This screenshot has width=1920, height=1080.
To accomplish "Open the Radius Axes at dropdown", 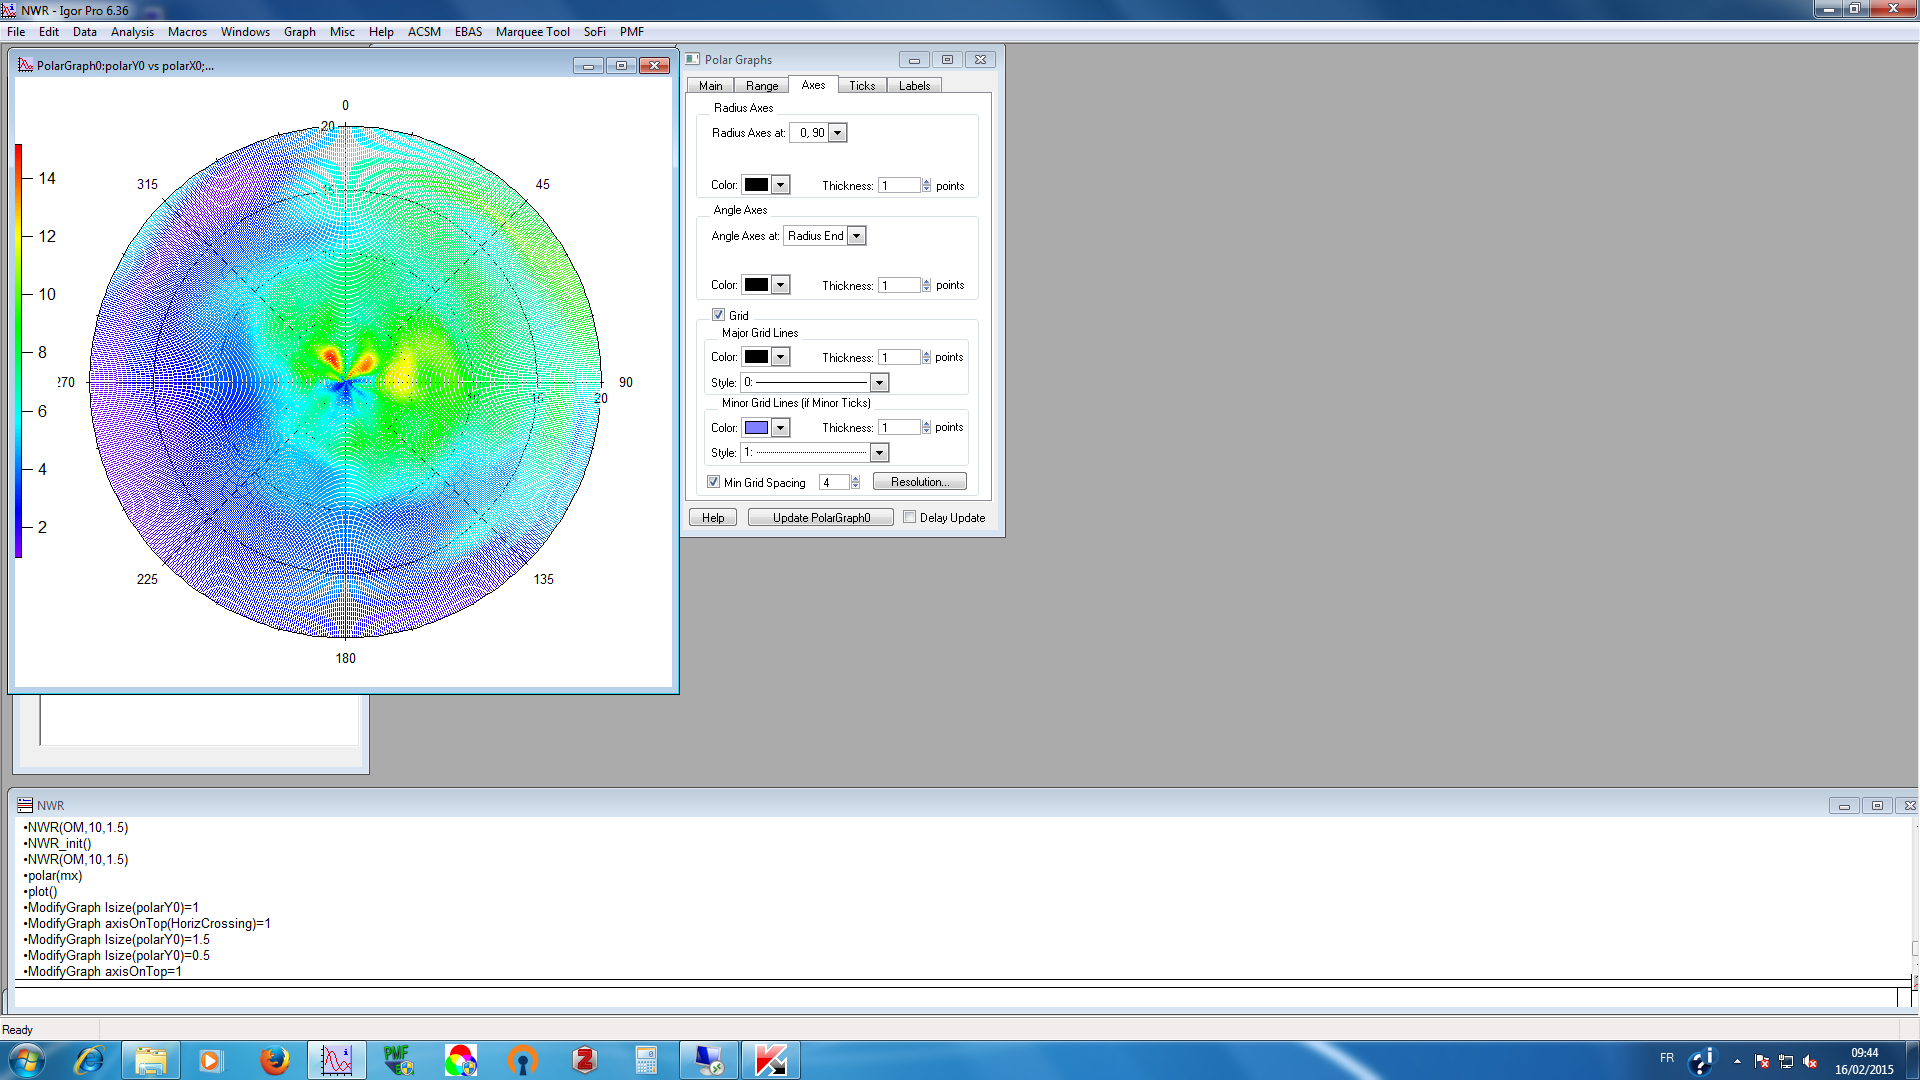I will (x=838, y=131).
